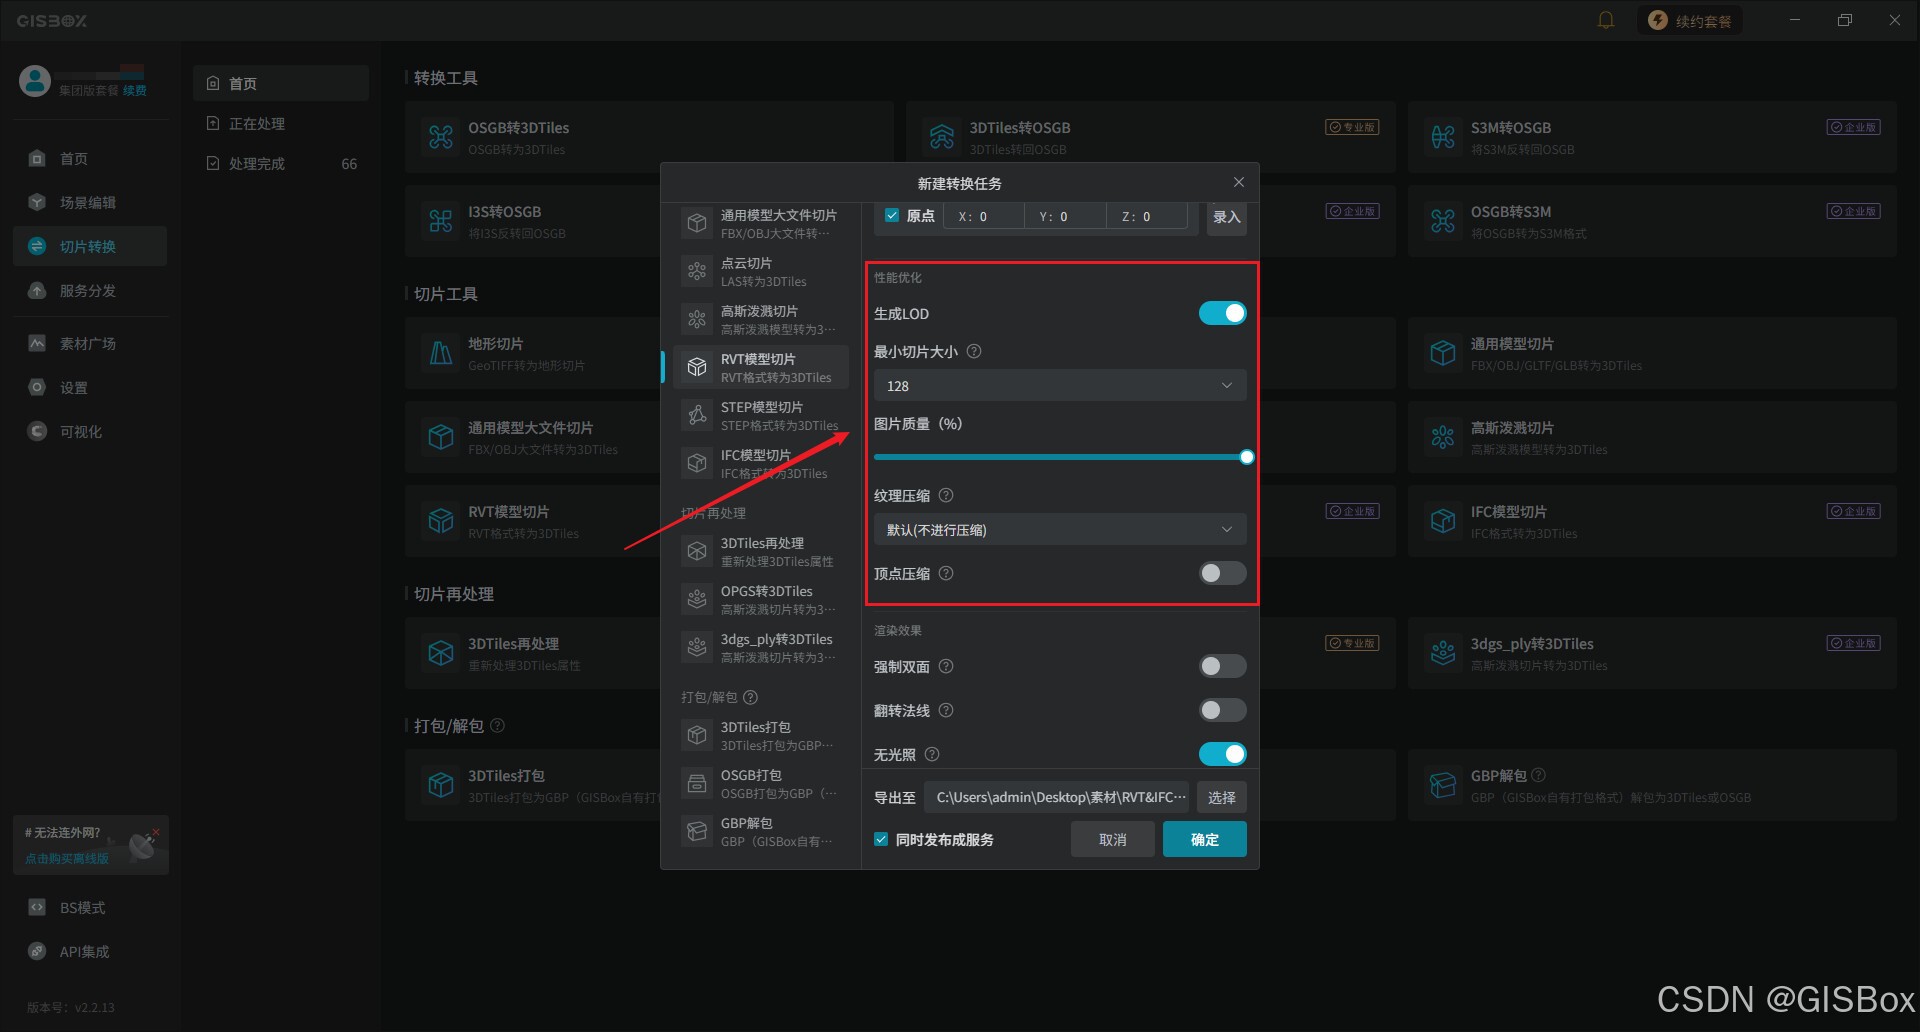Open the OSGB转S3M card icon
1920x1032 pixels.
coord(1443,221)
